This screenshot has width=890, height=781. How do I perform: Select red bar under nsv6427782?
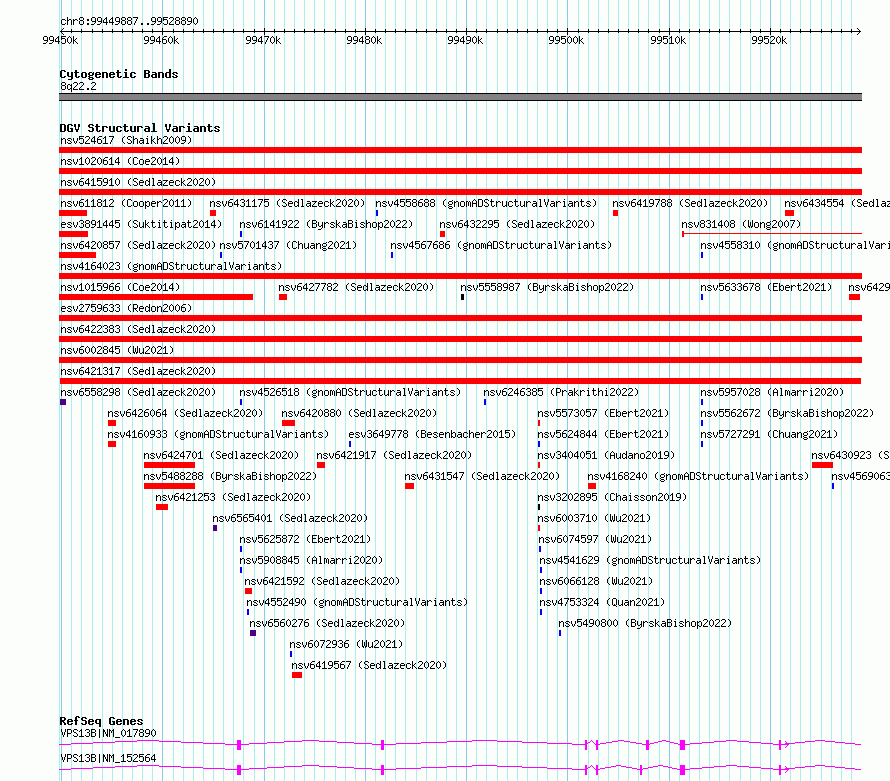pyautogui.click(x=283, y=297)
